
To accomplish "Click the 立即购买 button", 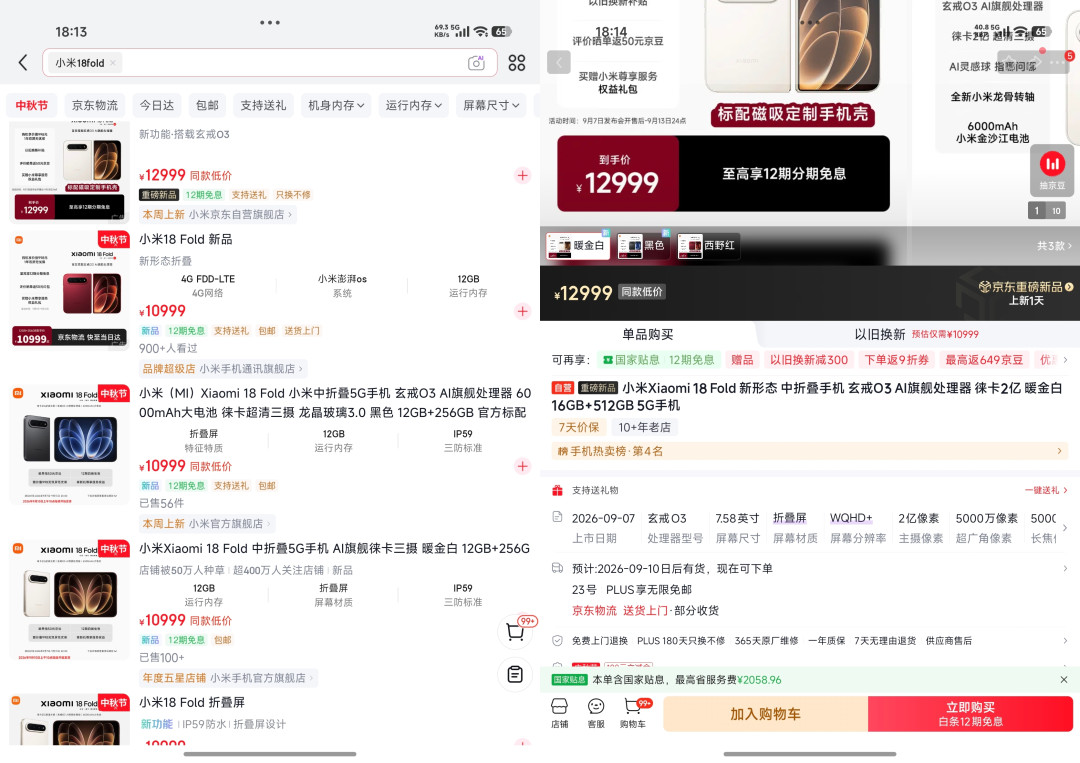I will (x=970, y=714).
